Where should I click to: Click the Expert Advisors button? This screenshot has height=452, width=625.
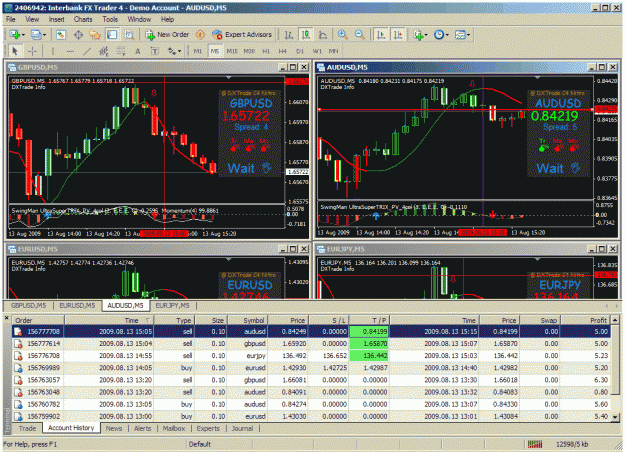(x=242, y=35)
